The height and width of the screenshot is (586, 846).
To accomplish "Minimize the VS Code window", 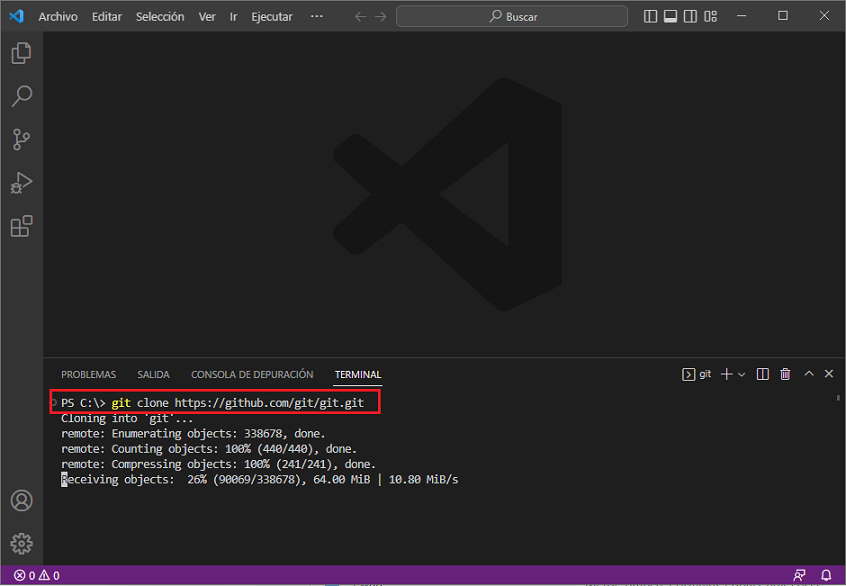I will click(x=742, y=16).
